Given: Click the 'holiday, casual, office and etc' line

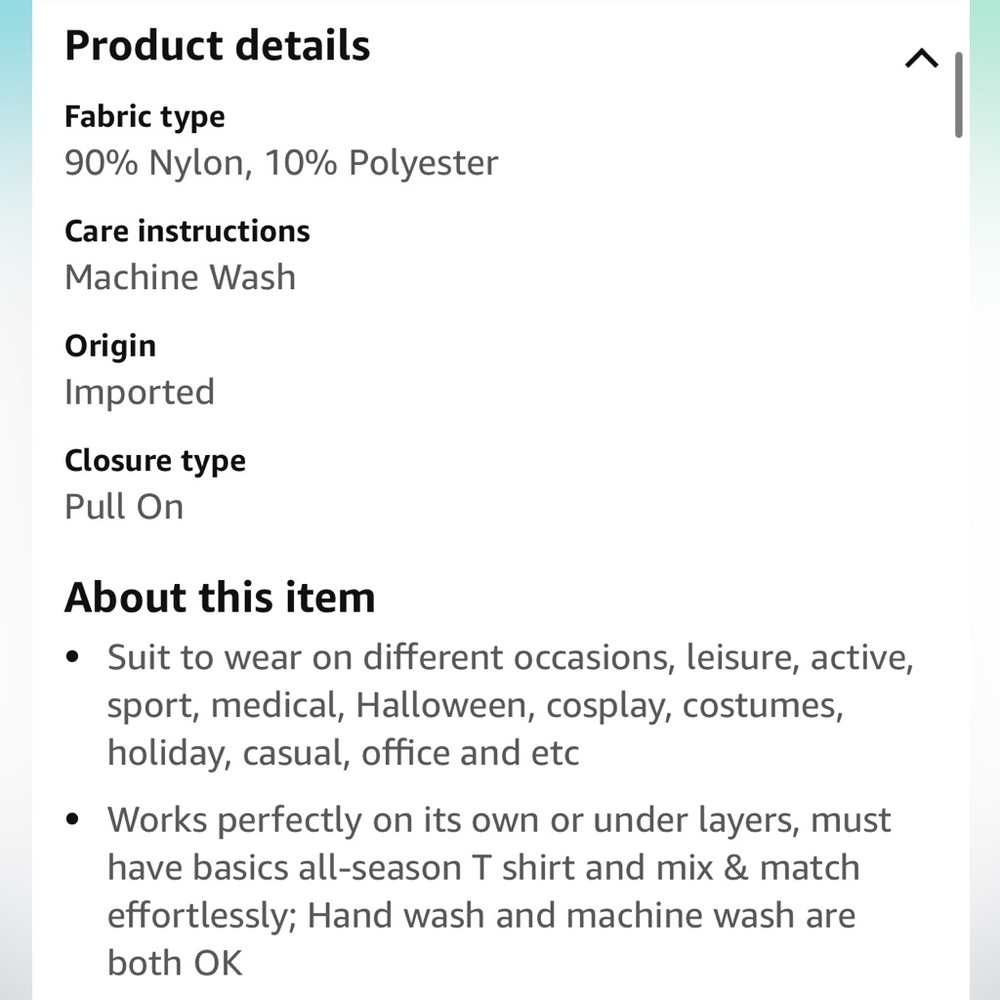Looking at the screenshot, I should click(343, 753).
